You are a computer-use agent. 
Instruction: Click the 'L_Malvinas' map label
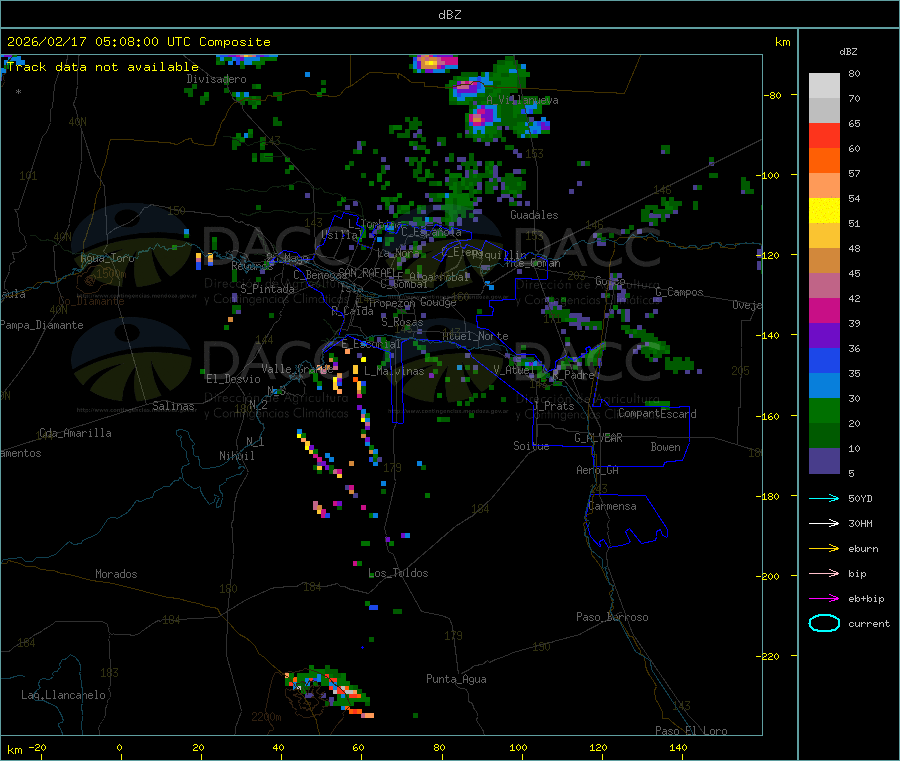click(x=394, y=371)
